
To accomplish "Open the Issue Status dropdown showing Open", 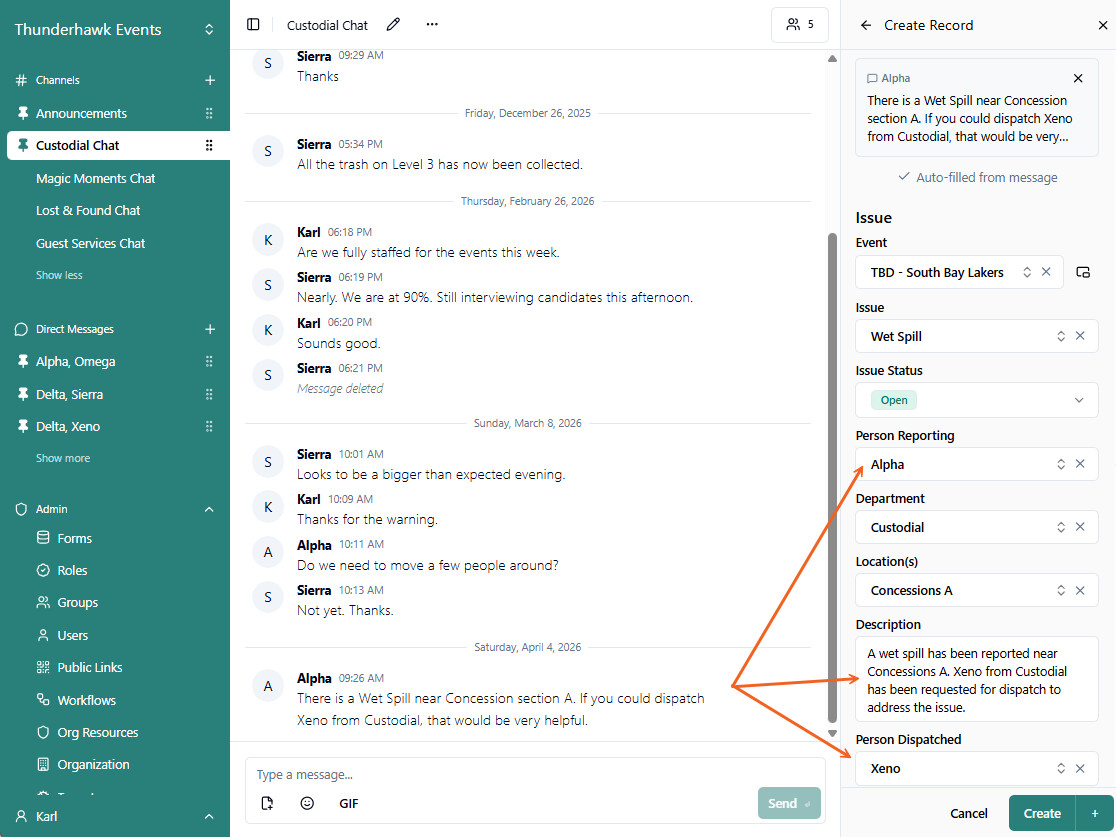I will tap(976, 400).
